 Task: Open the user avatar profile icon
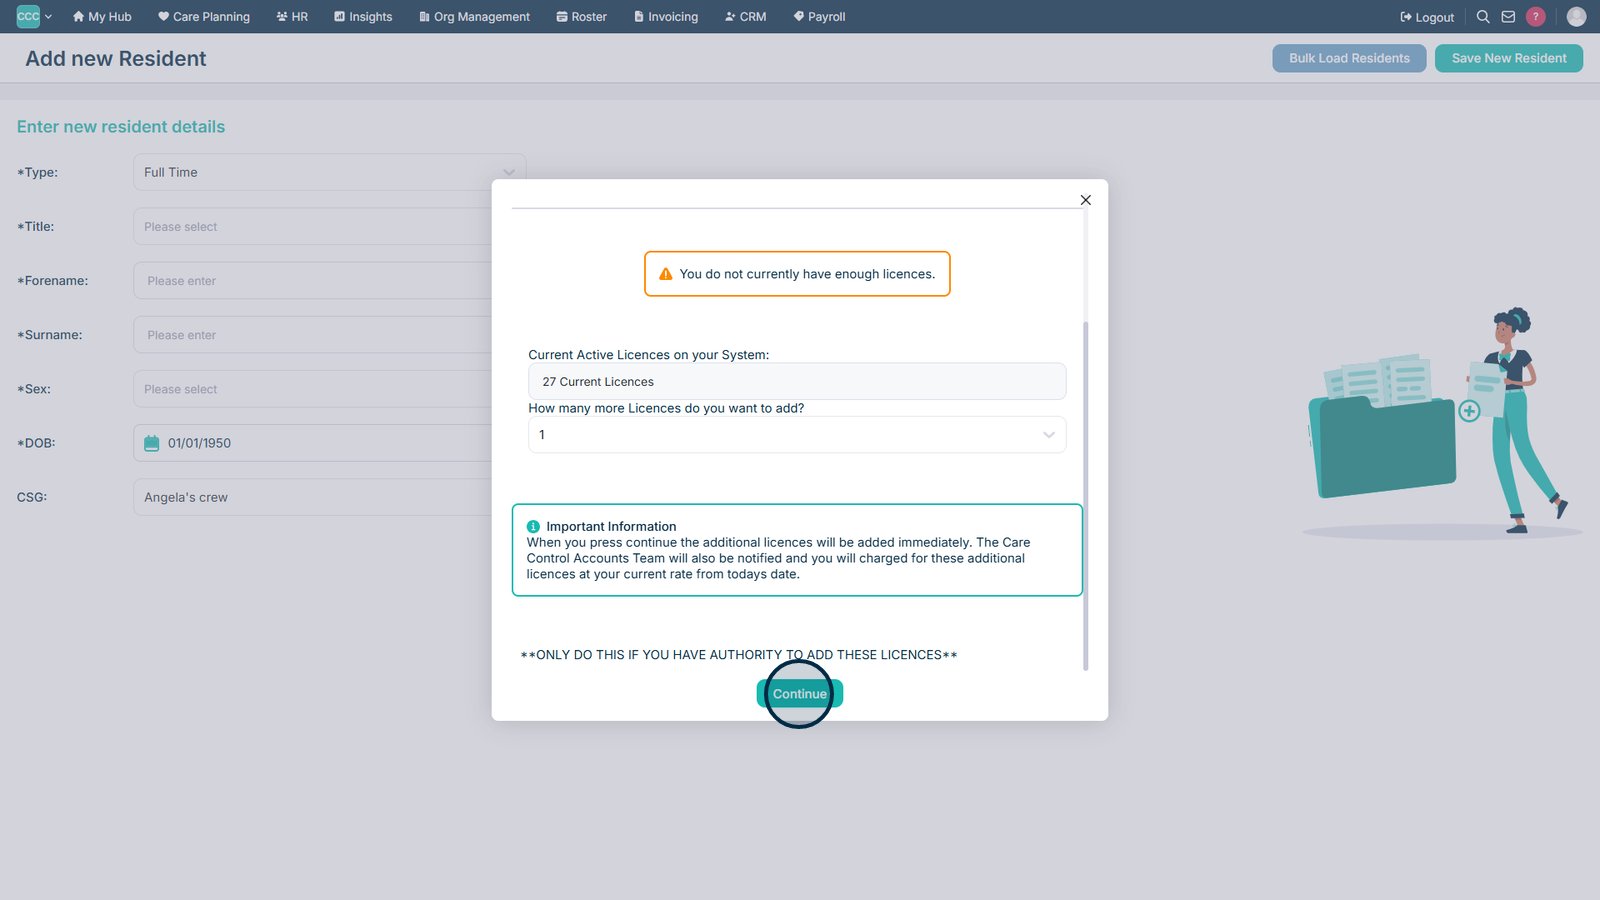[1576, 17]
